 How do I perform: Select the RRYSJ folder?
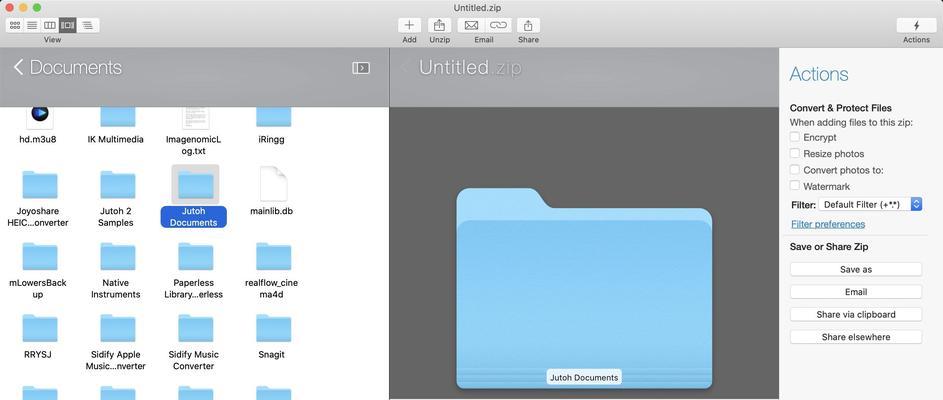coord(40,328)
